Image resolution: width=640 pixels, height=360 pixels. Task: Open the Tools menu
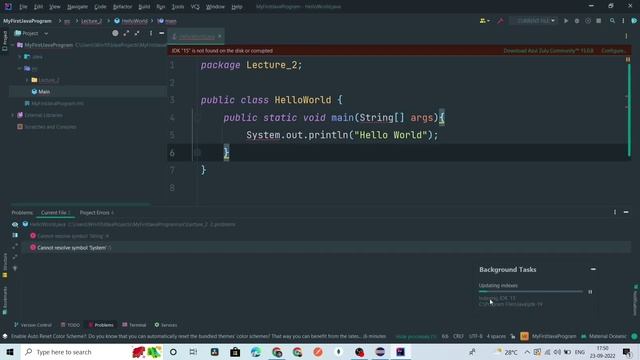178,7
